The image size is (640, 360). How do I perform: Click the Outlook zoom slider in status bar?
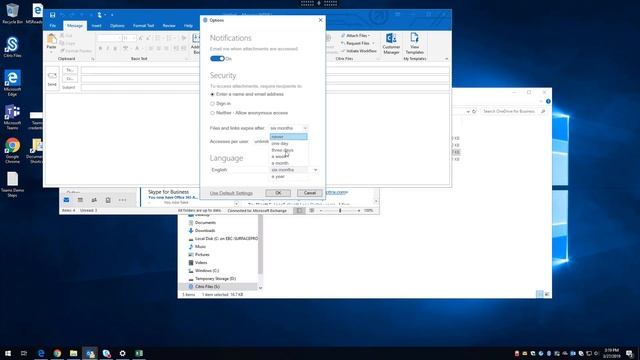(340, 211)
